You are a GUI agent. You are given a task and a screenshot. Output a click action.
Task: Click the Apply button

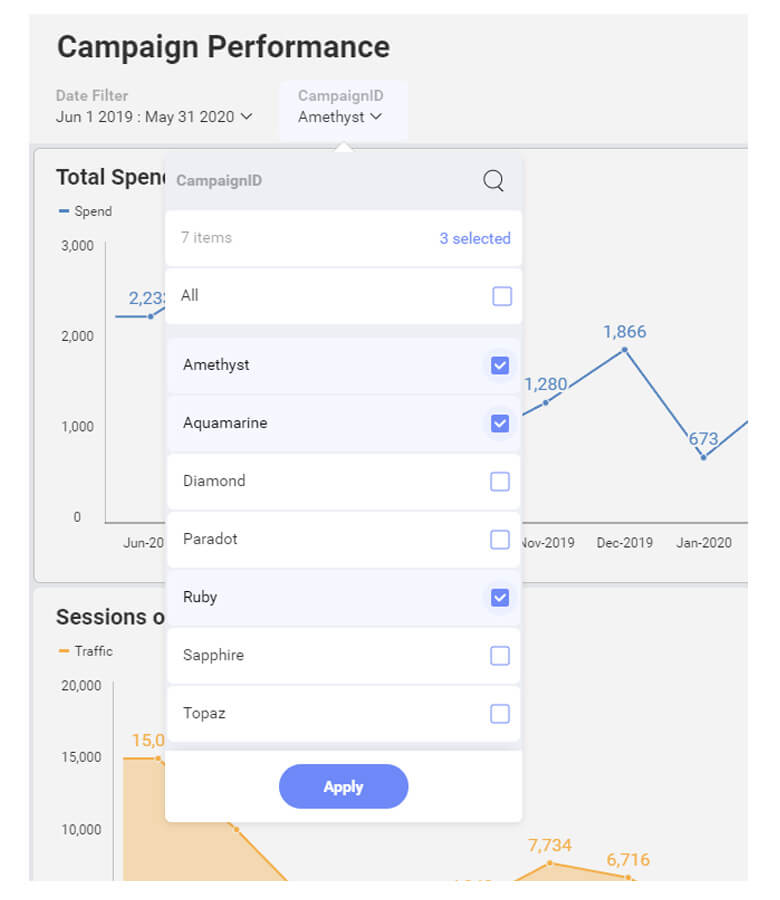(343, 787)
